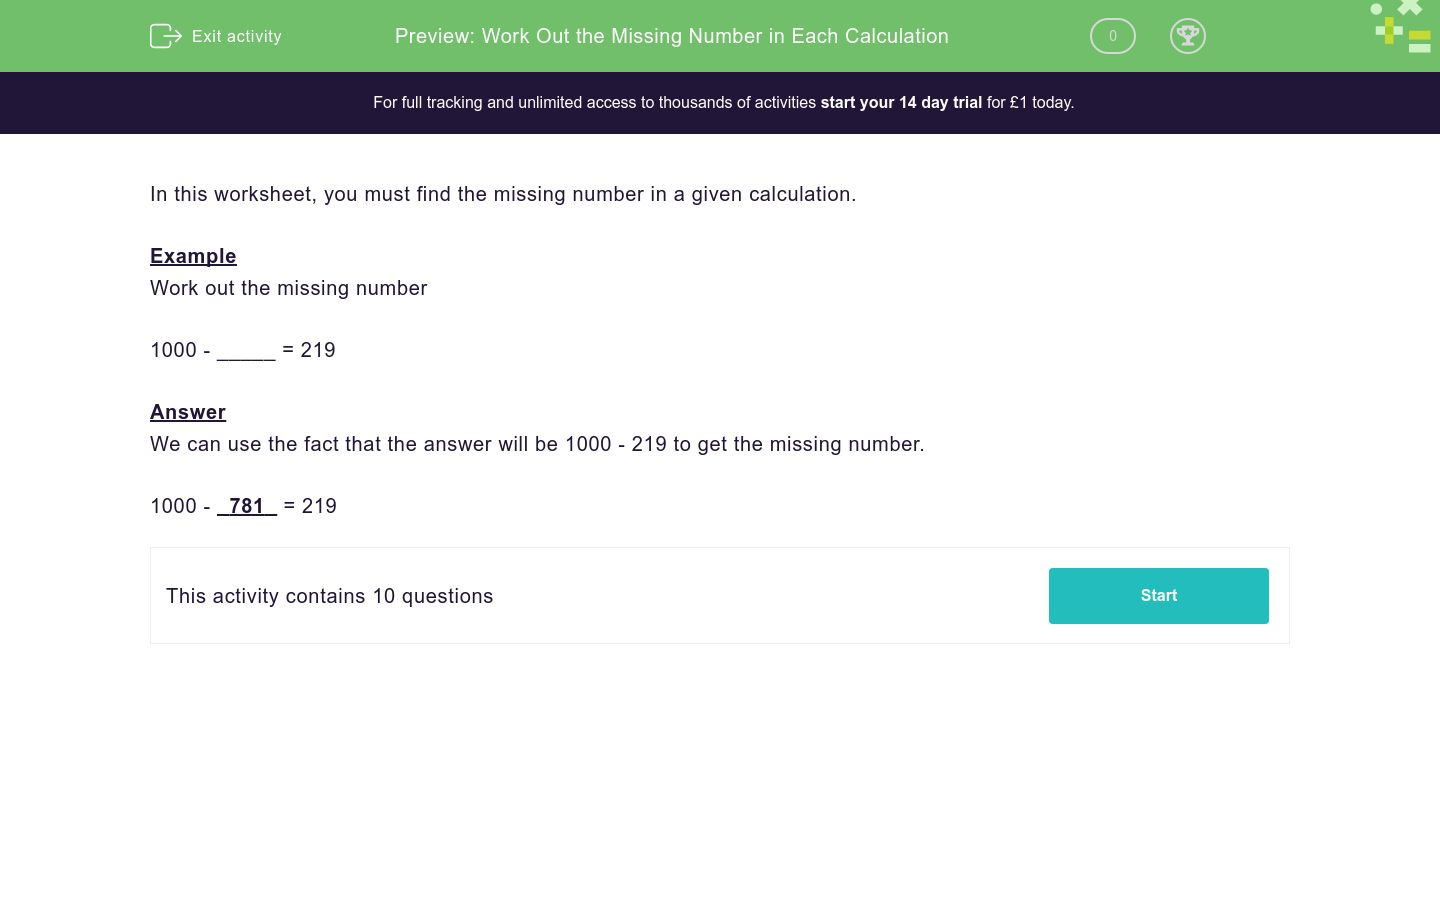Select the Answer heading
The width and height of the screenshot is (1440, 900).
pos(188,412)
